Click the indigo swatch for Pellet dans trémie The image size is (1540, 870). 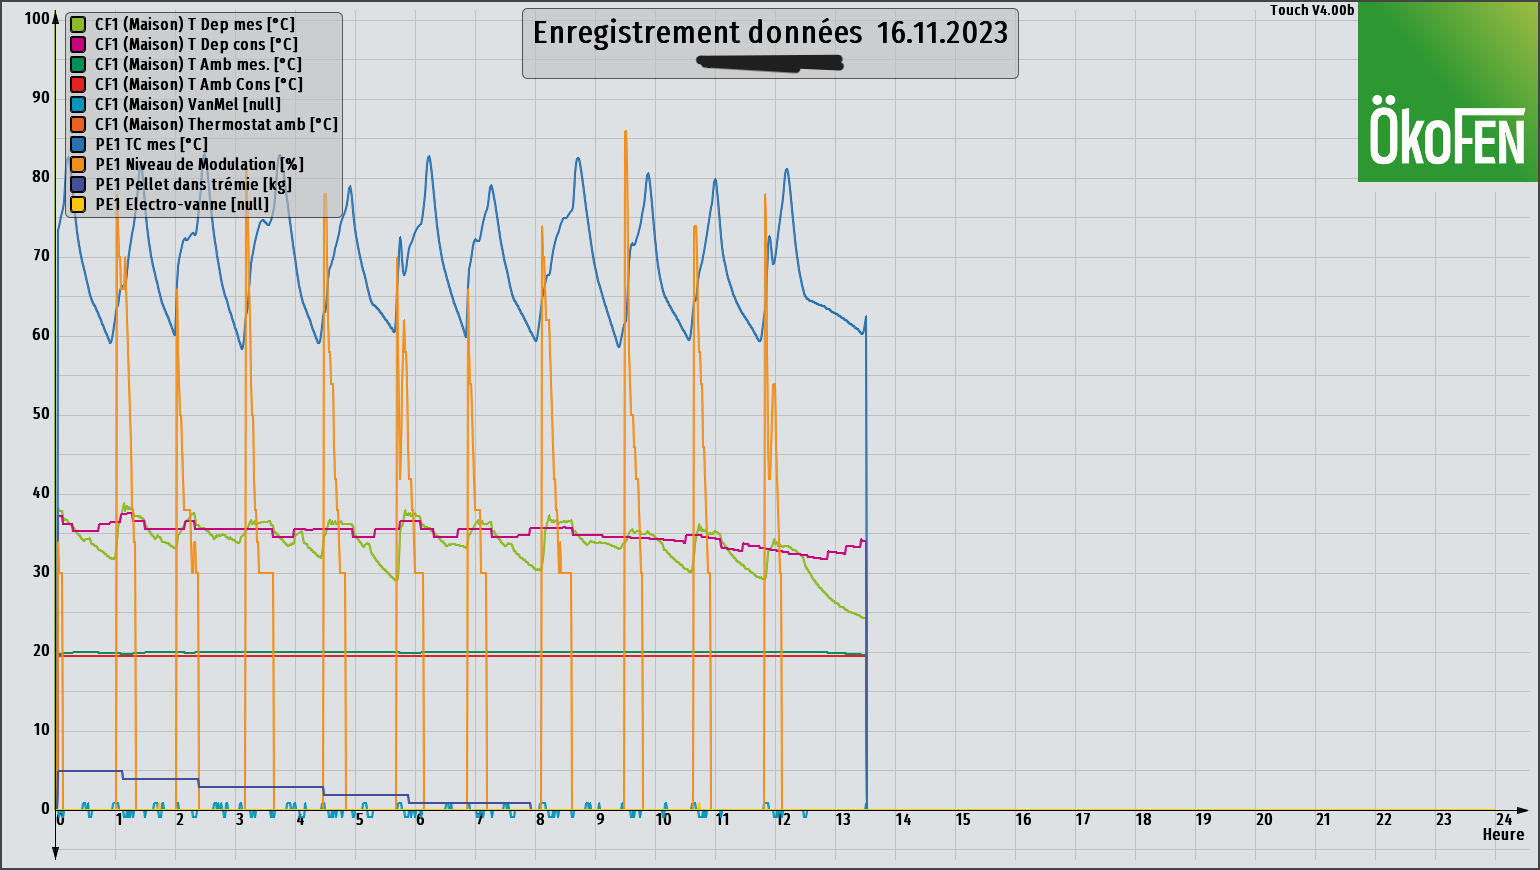pos(78,184)
